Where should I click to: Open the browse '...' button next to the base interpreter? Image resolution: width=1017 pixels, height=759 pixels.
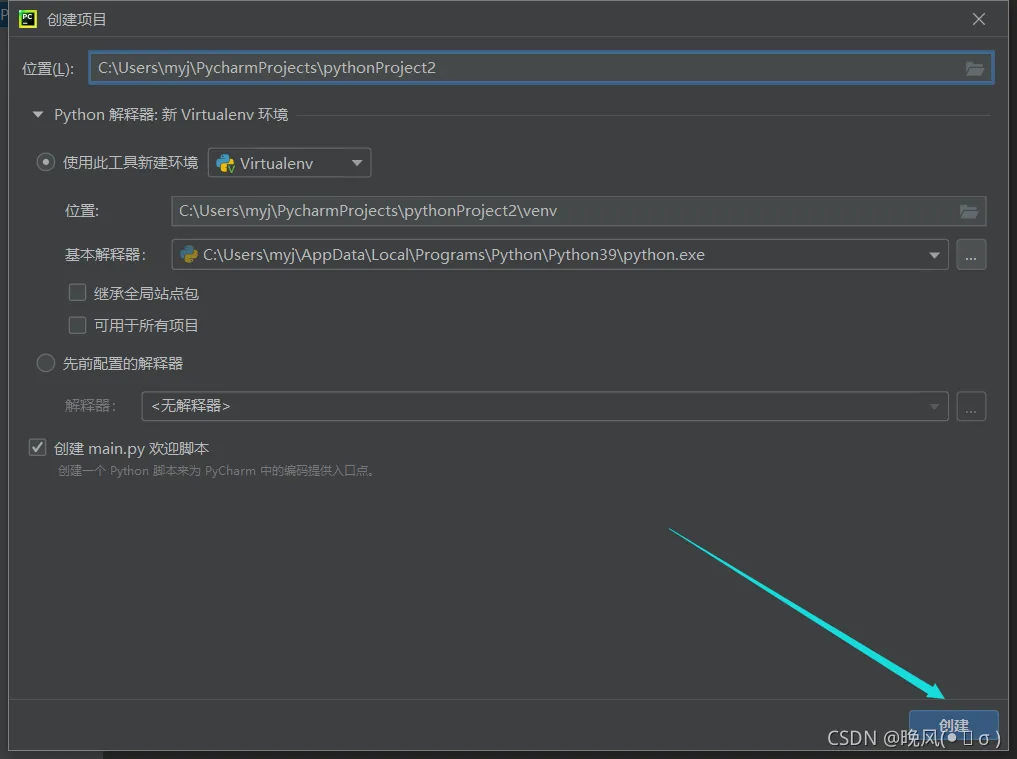pos(970,254)
